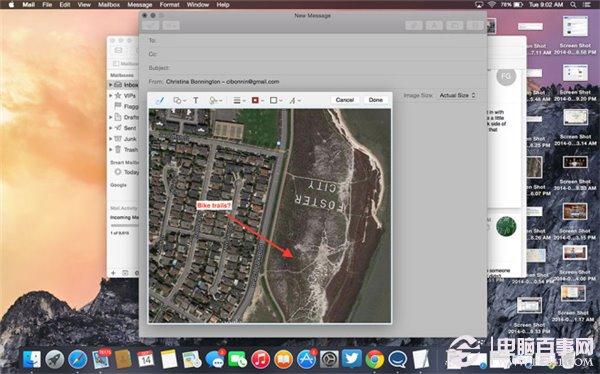600x374 pixels.
Task: Open iTunes from the Dock
Action: [x=261, y=359]
